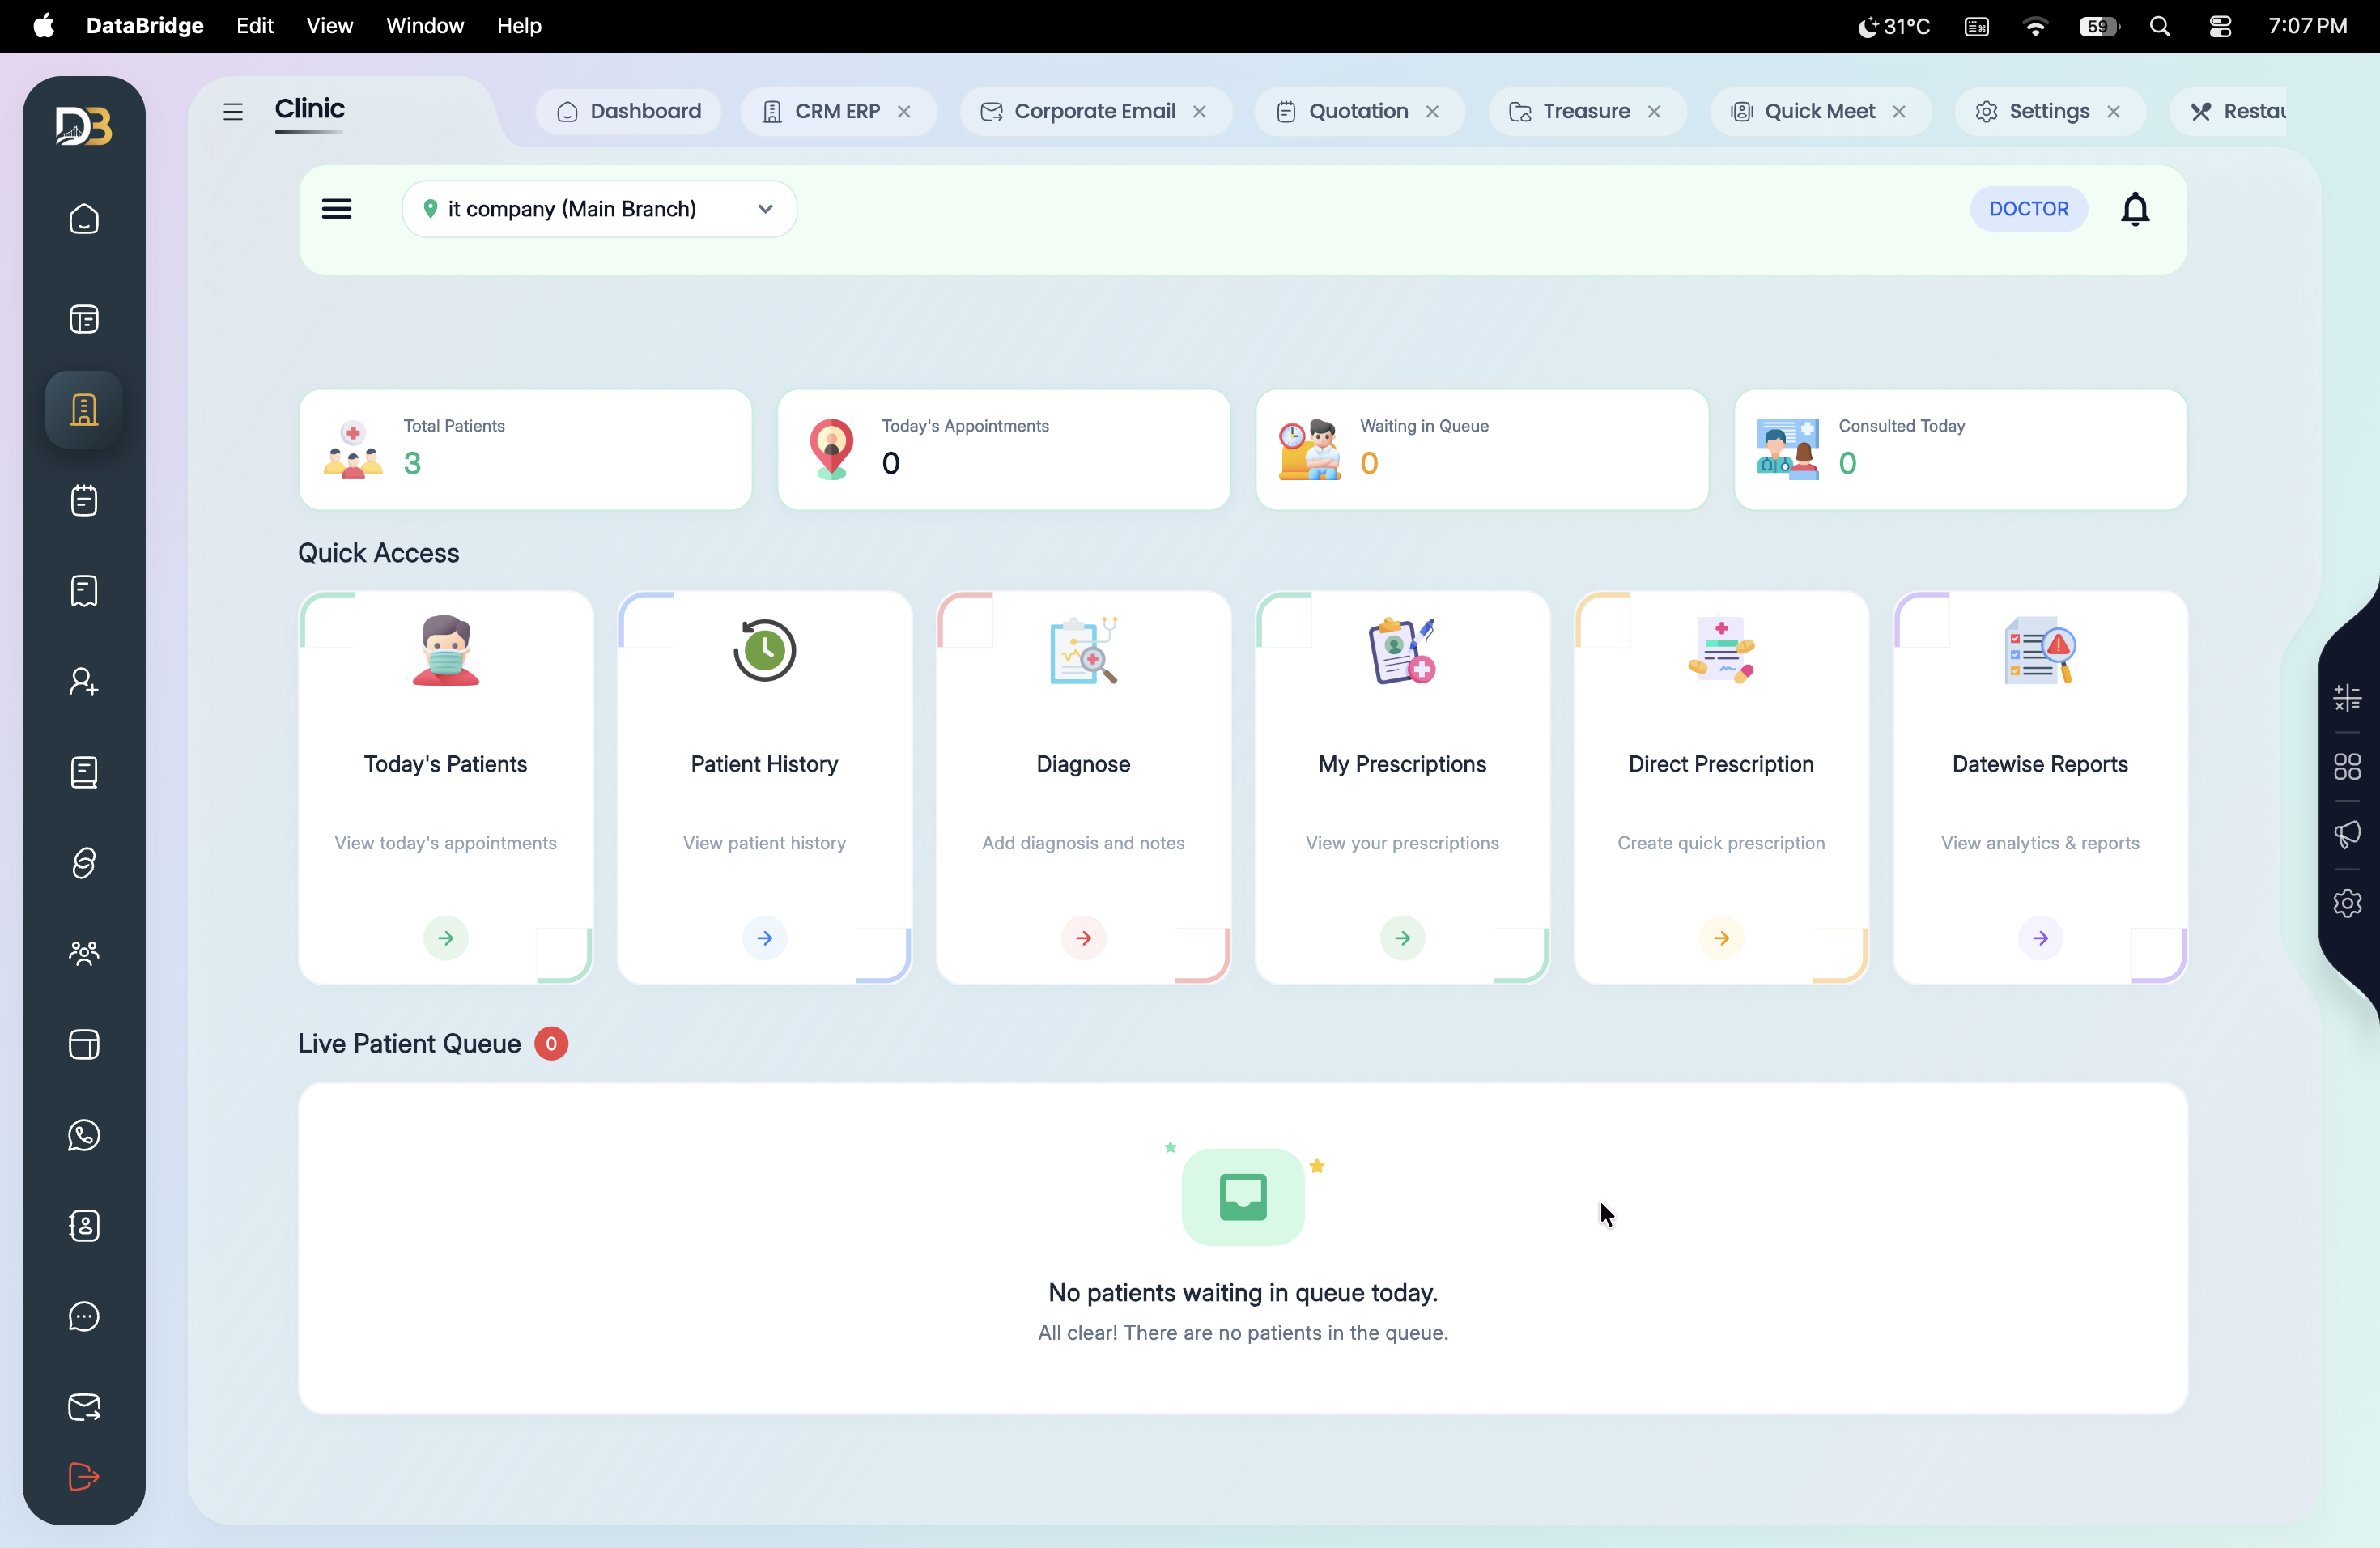Click the Live Patient Queue count badge
The image size is (2380, 1548).
[551, 1043]
